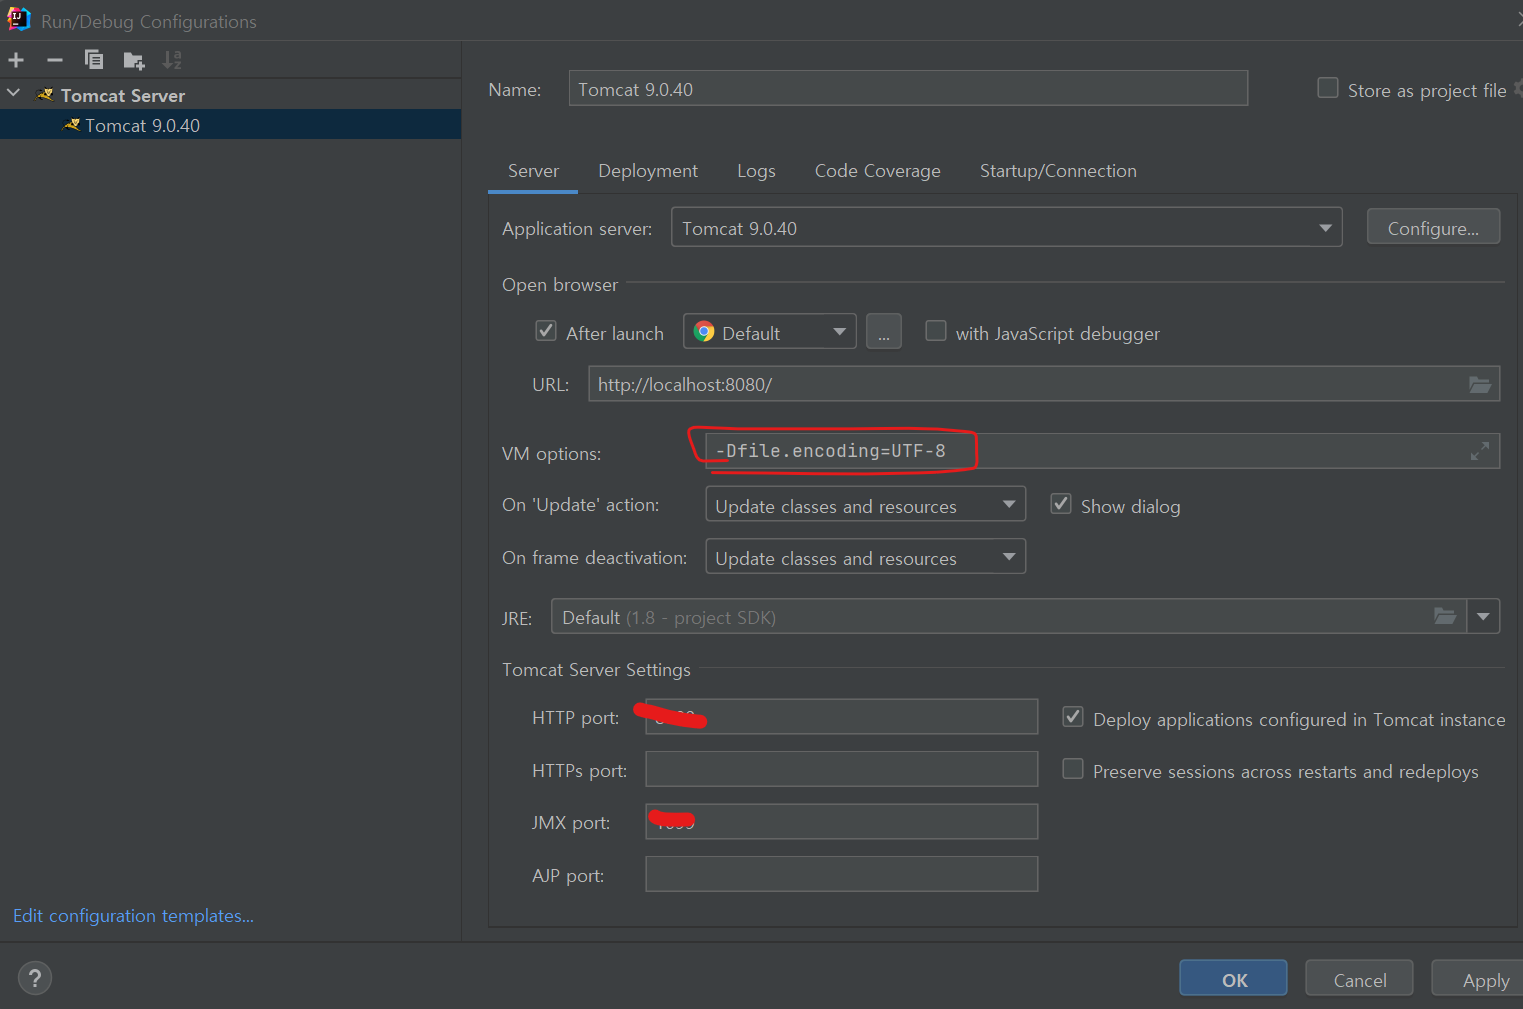Click the IntelliJ logo in title bar
The width and height of the screenshot is (1523, 1009).
(x=19, y=19)
